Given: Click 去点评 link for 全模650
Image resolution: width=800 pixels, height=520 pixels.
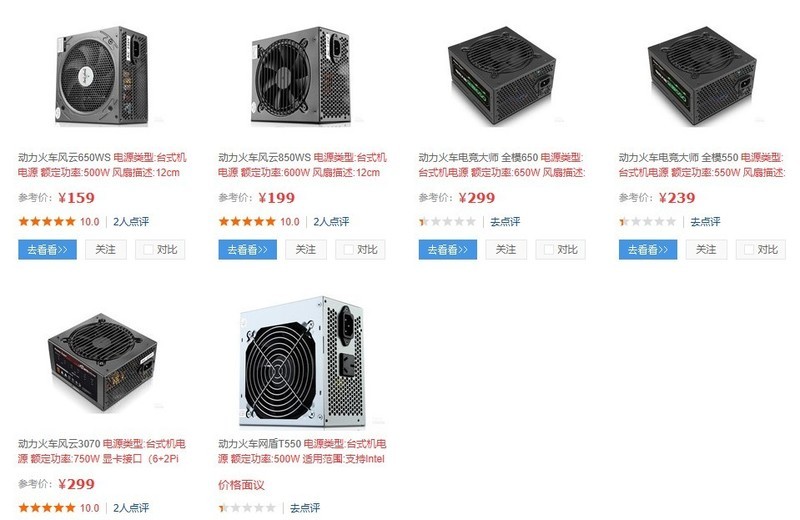Looking at the screenshot, I should (x=505, y=222).
